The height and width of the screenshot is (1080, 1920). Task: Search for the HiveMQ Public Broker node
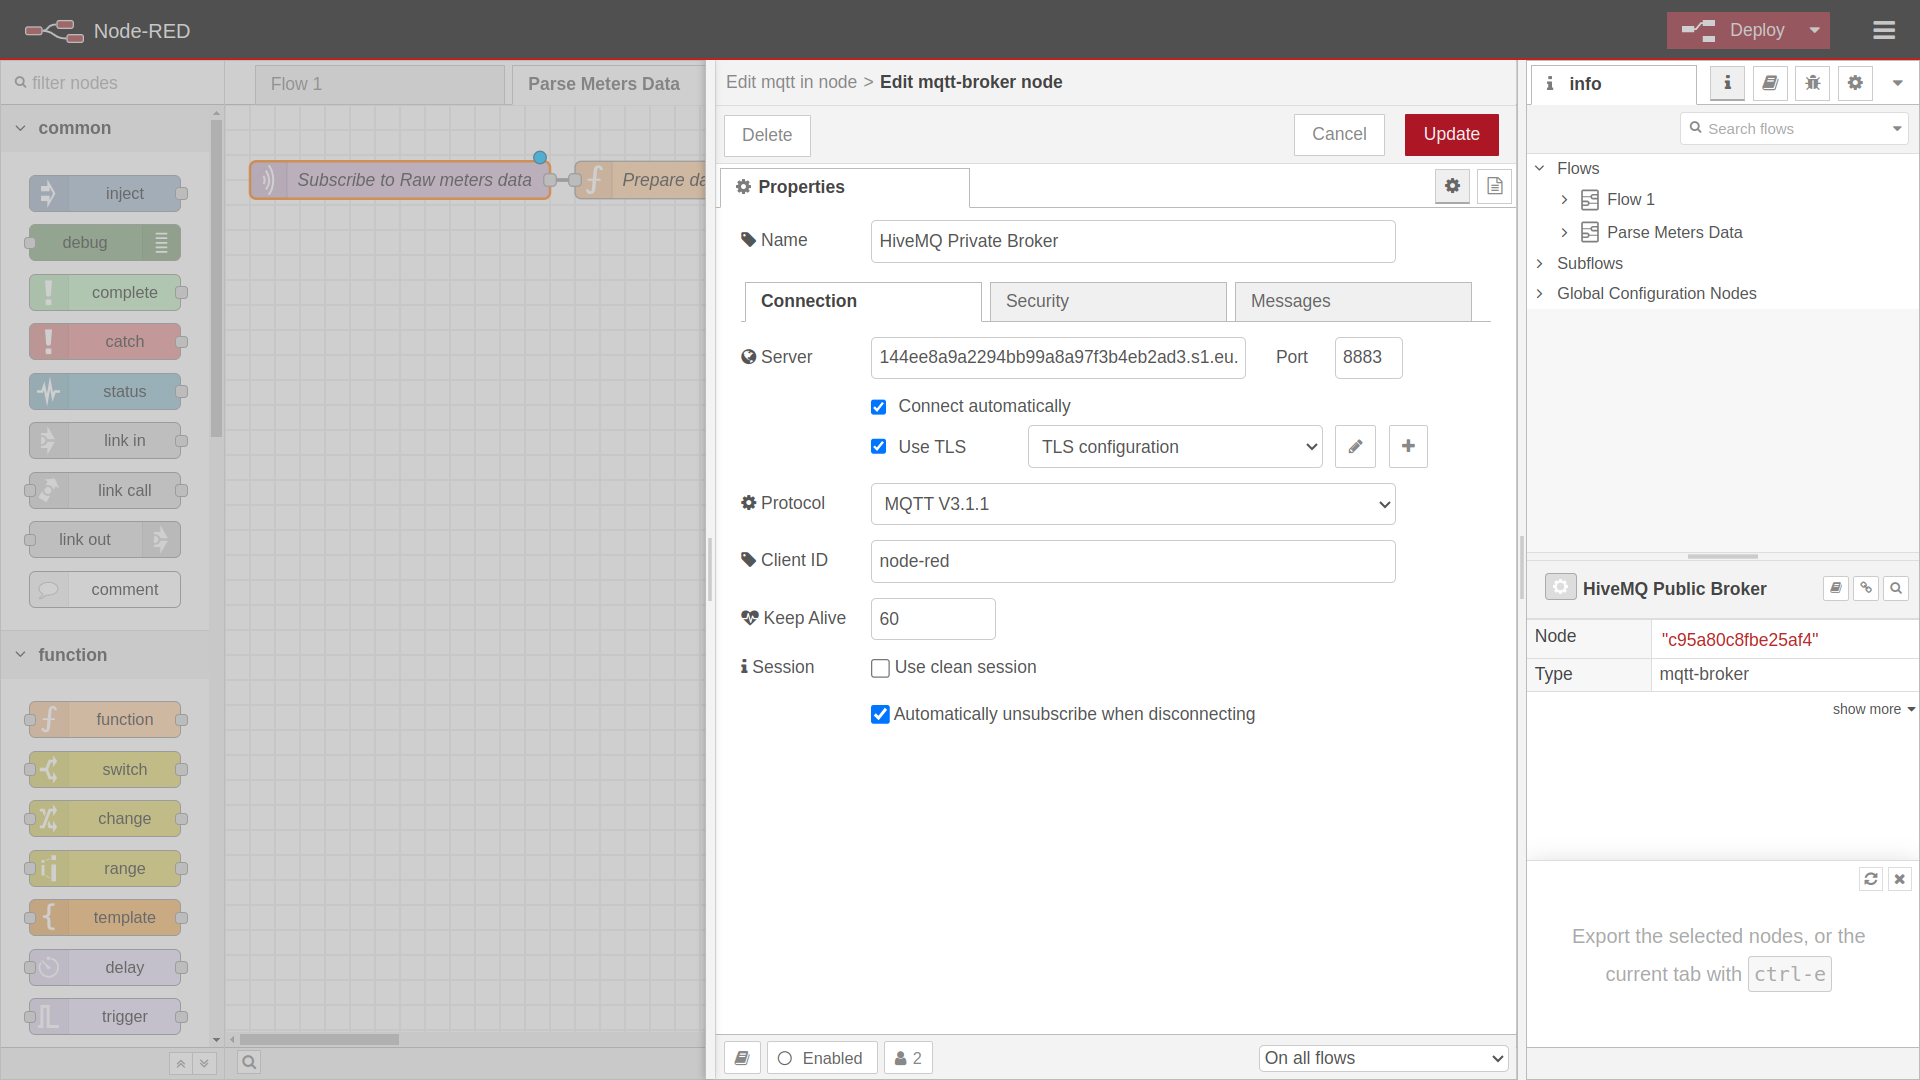(1896, 588)
